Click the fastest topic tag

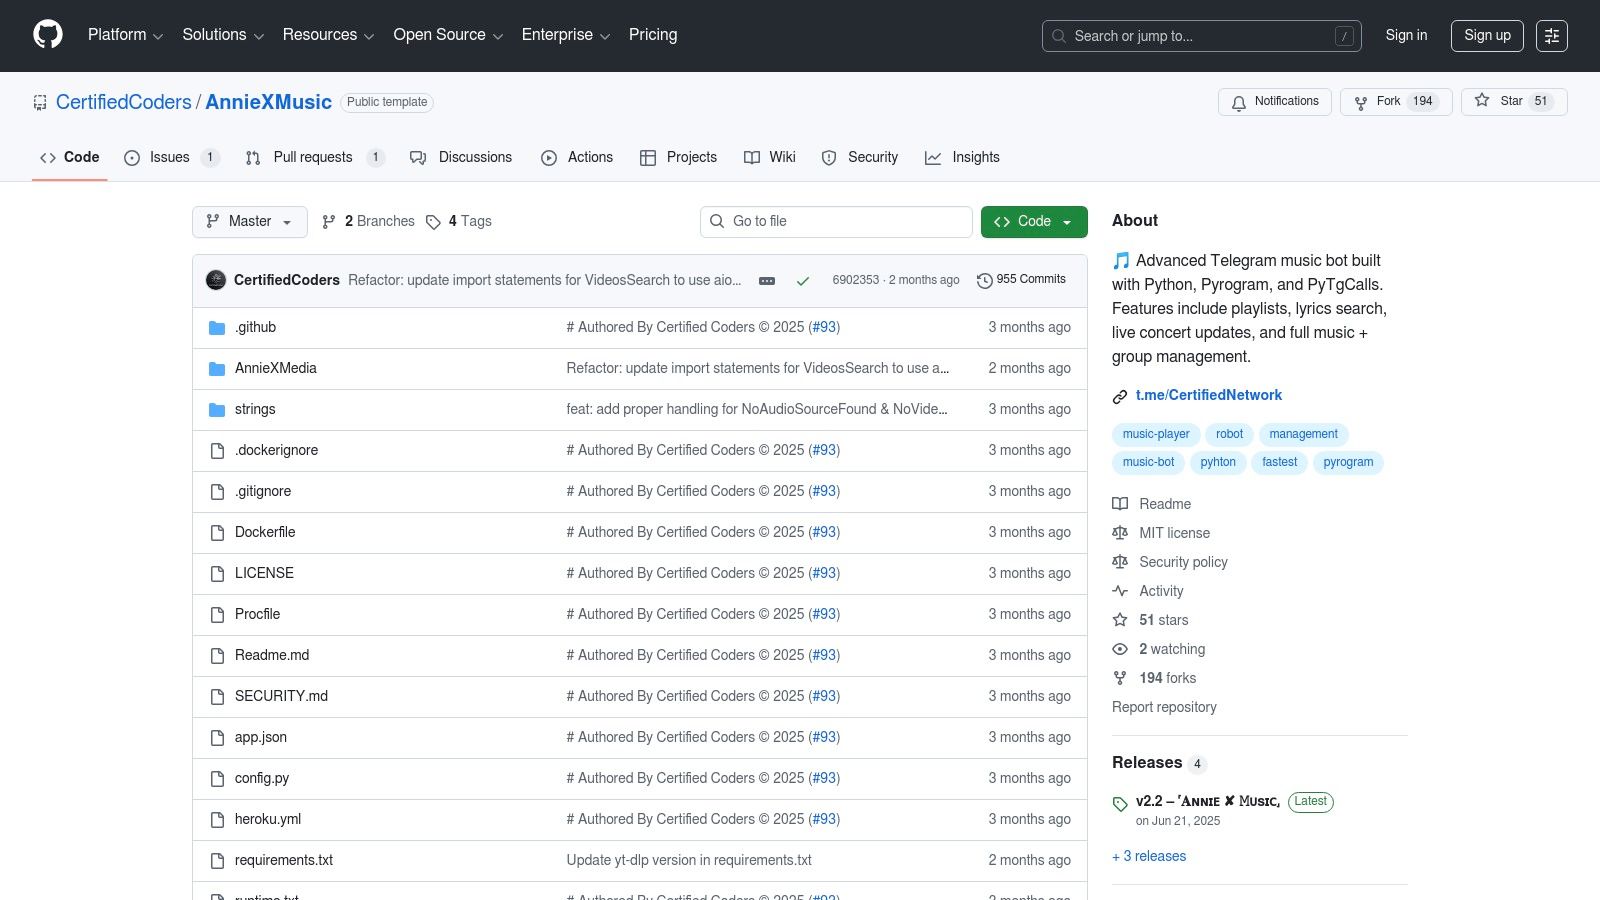coord(1279,462)
